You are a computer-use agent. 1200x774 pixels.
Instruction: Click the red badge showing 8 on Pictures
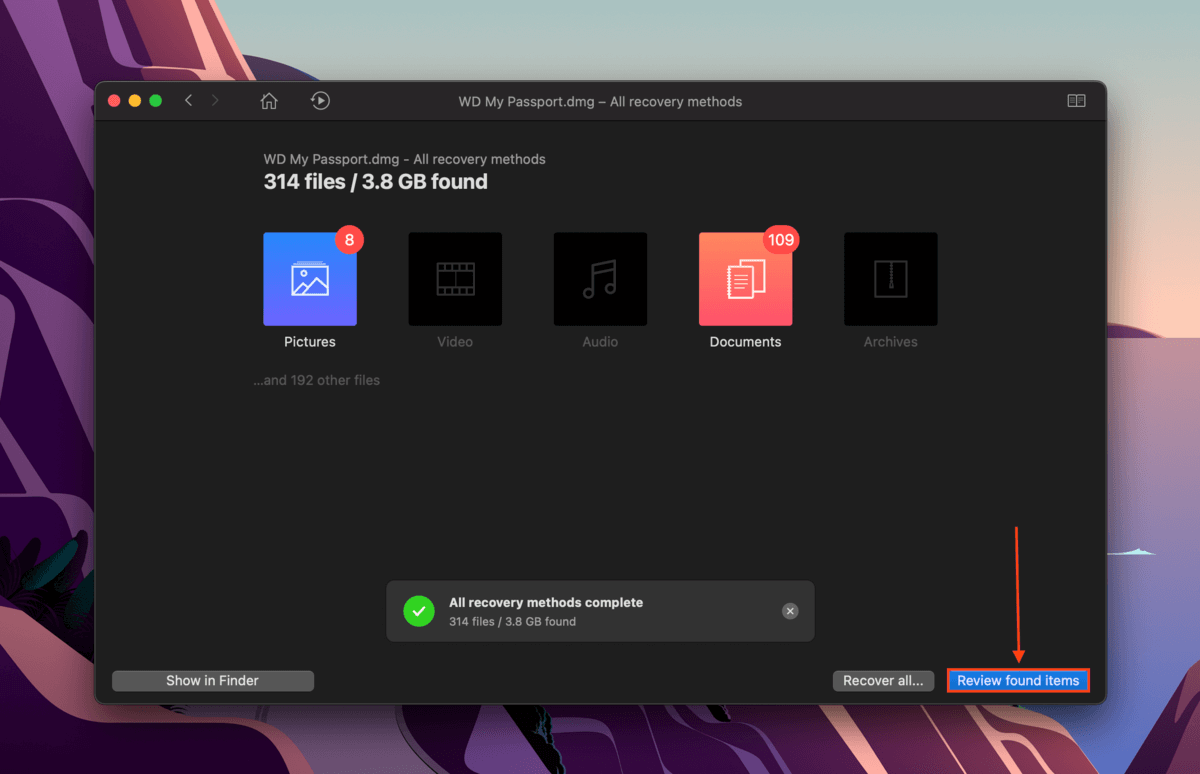click(349, 240)
